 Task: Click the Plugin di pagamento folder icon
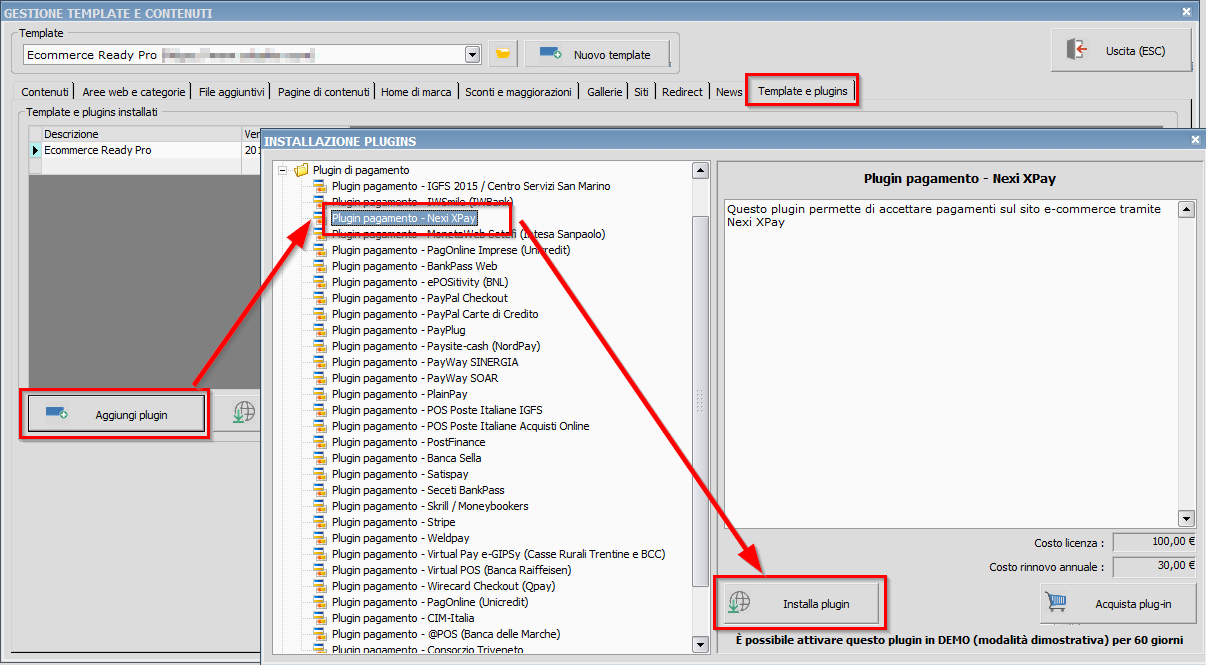pyautogui.click(x=301, y=170)
